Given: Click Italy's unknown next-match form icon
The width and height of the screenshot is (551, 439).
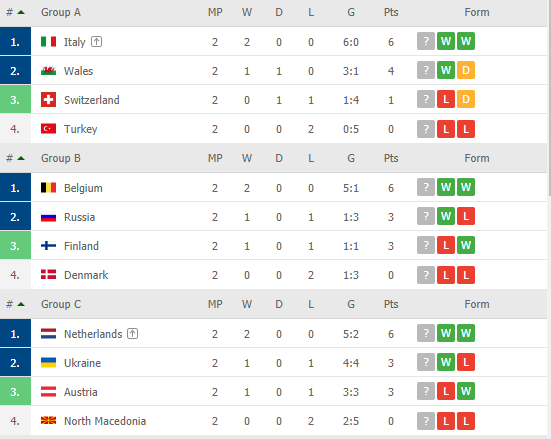Looking at the screenshot, I should (x=426, y=41).
